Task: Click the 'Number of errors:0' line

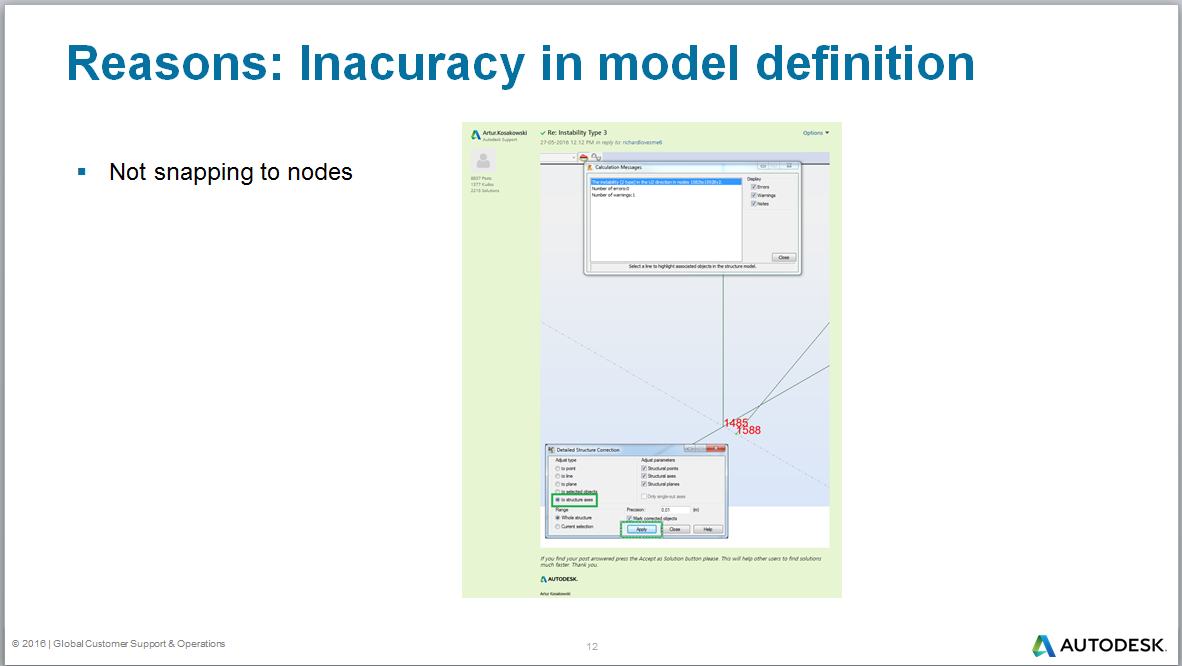Action: pyautogui.click(x=610, y=189)
